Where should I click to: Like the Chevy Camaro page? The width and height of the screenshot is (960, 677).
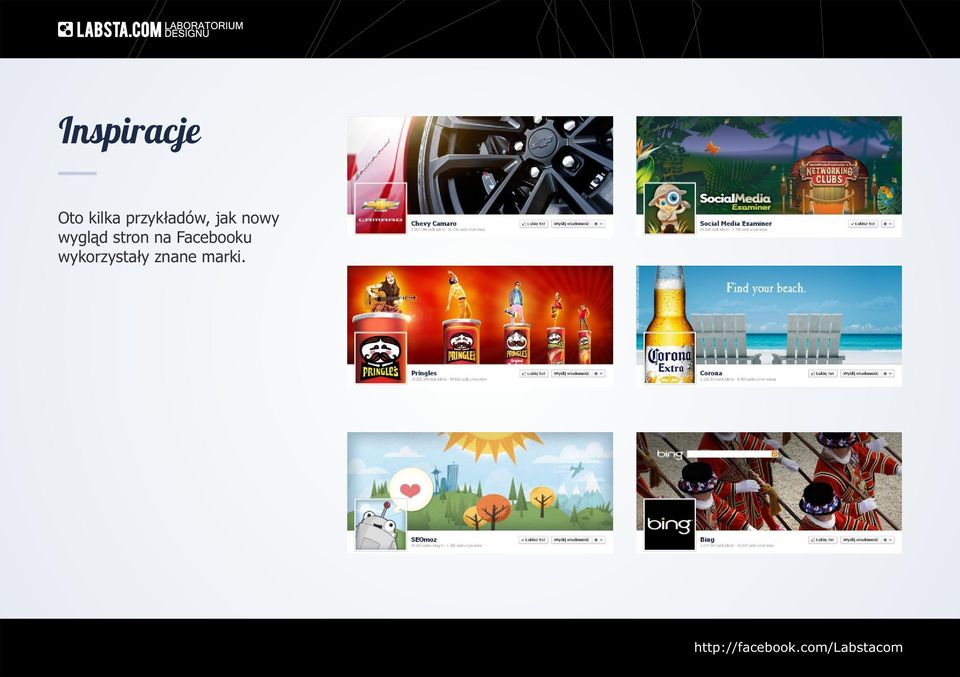(x=533, y=224)
